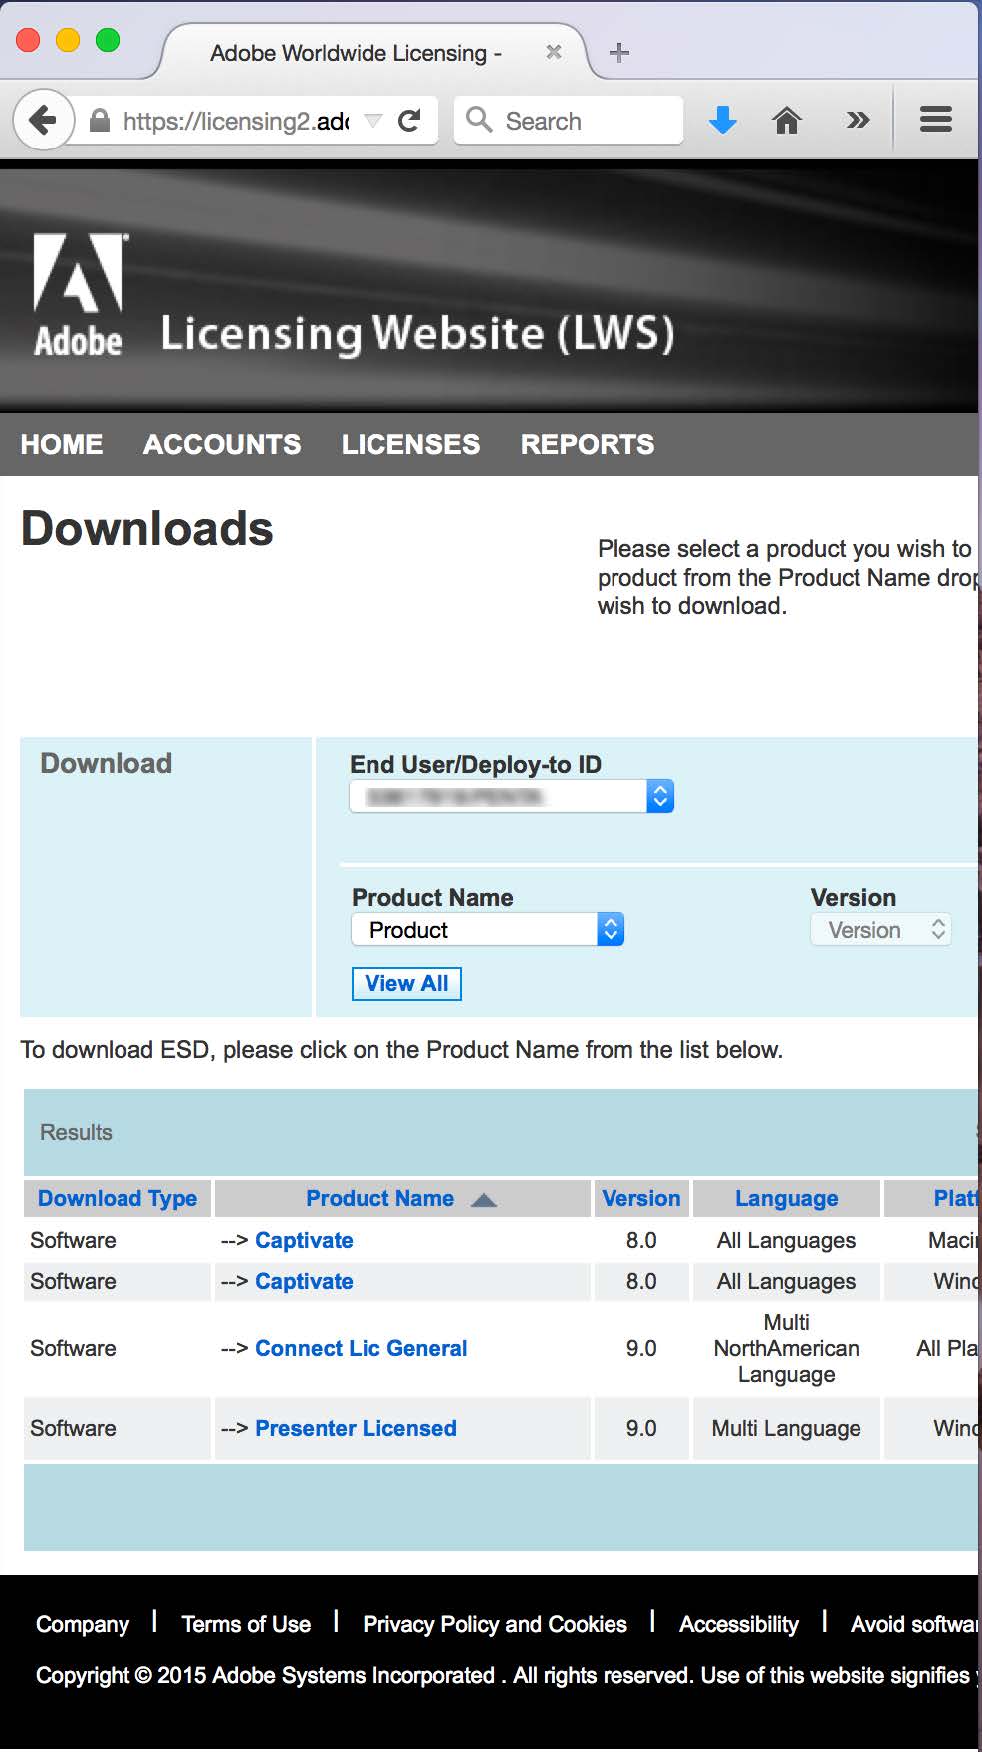Screen dimensions: 982x1752
Task: Click the Results section heading
Action: tap(76, 1132)
